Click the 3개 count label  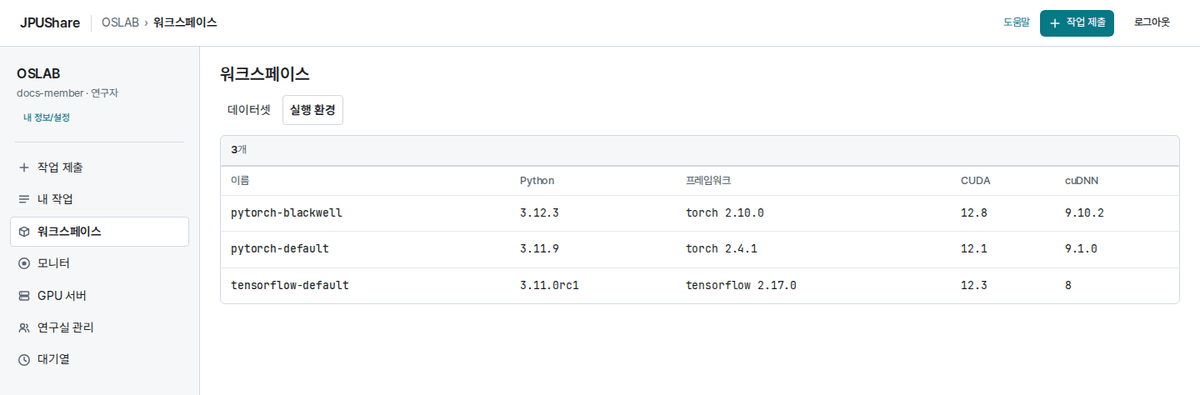[239, 149]
